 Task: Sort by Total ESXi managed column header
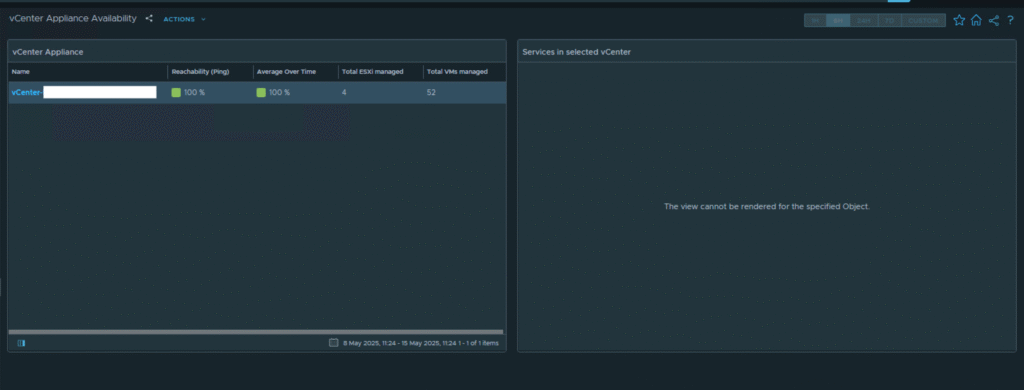click(372, 72)
